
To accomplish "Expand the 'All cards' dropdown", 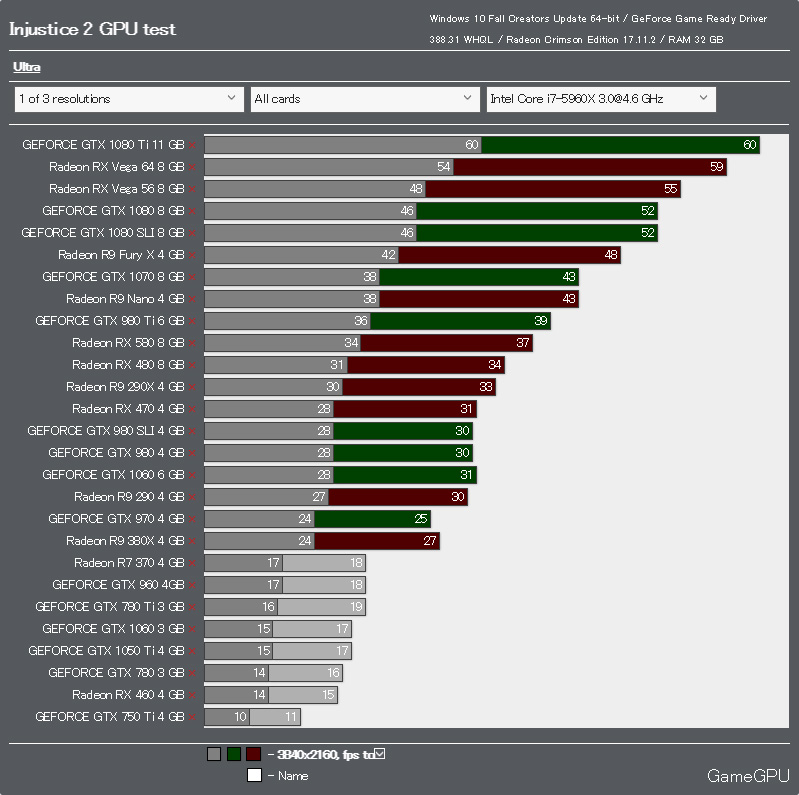I will 365,99.
